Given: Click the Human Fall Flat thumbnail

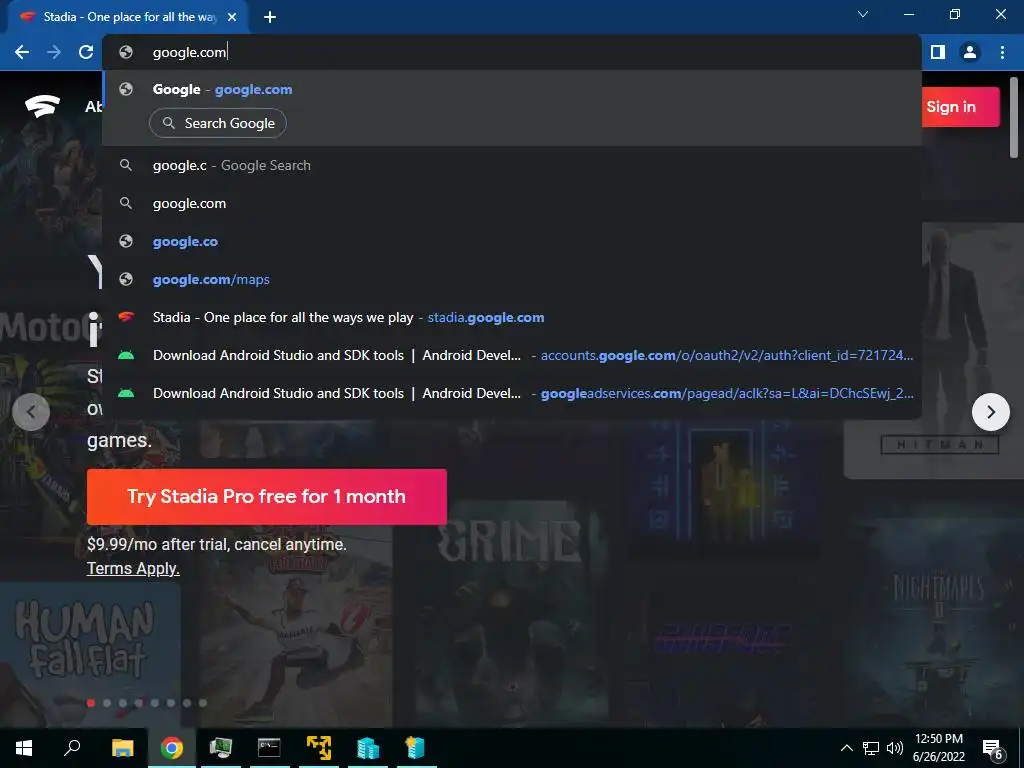Looking at the screenshot, I should point(89,653).
